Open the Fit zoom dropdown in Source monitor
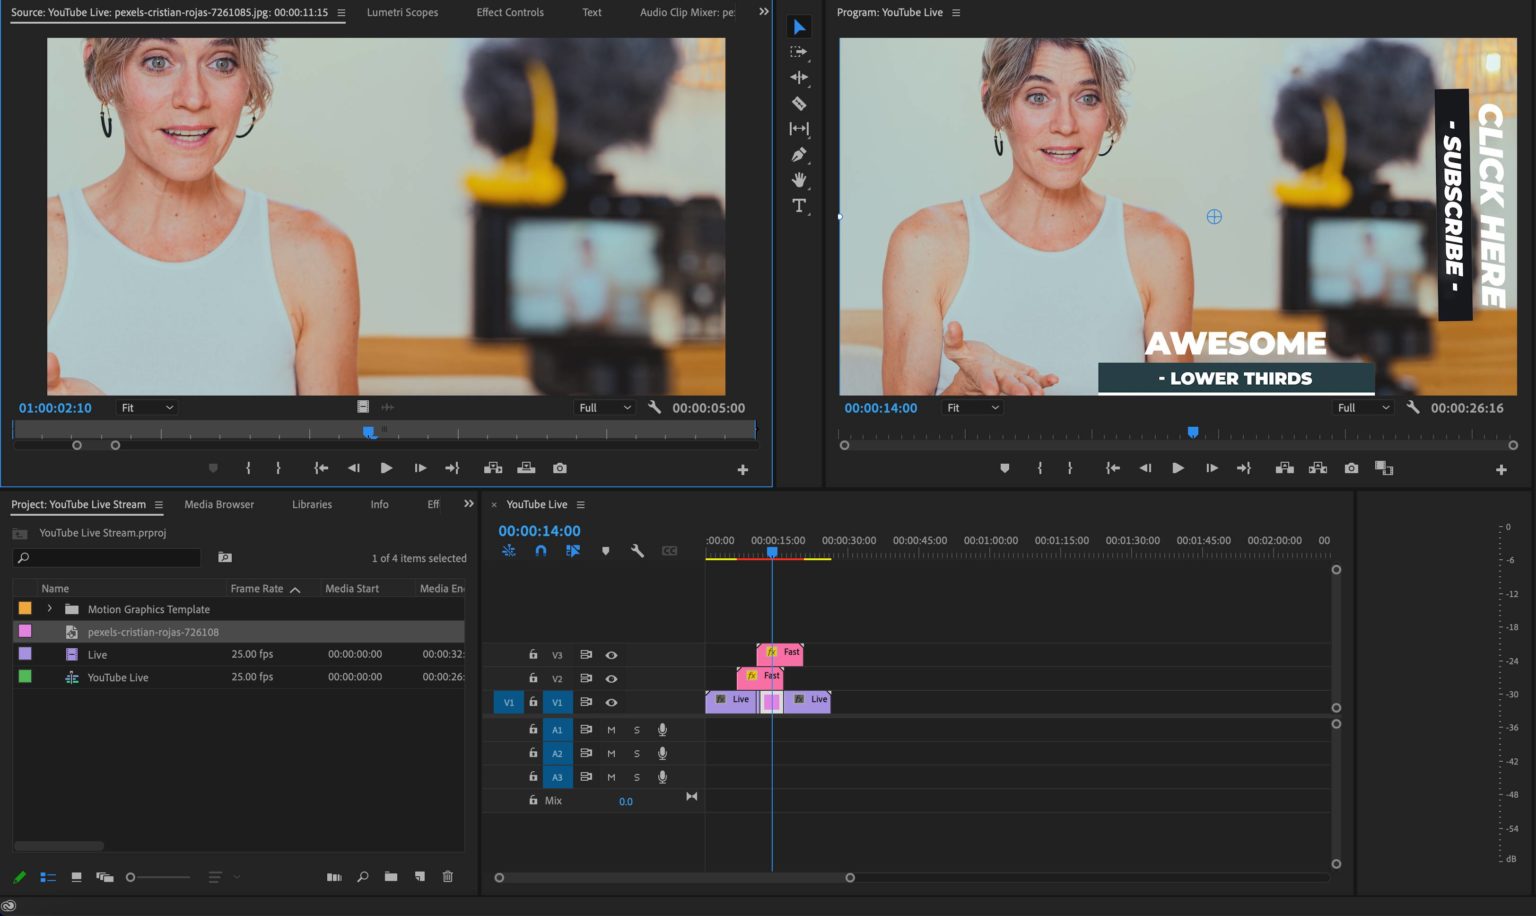This screenshot has width=1536, height=916. 146,407
